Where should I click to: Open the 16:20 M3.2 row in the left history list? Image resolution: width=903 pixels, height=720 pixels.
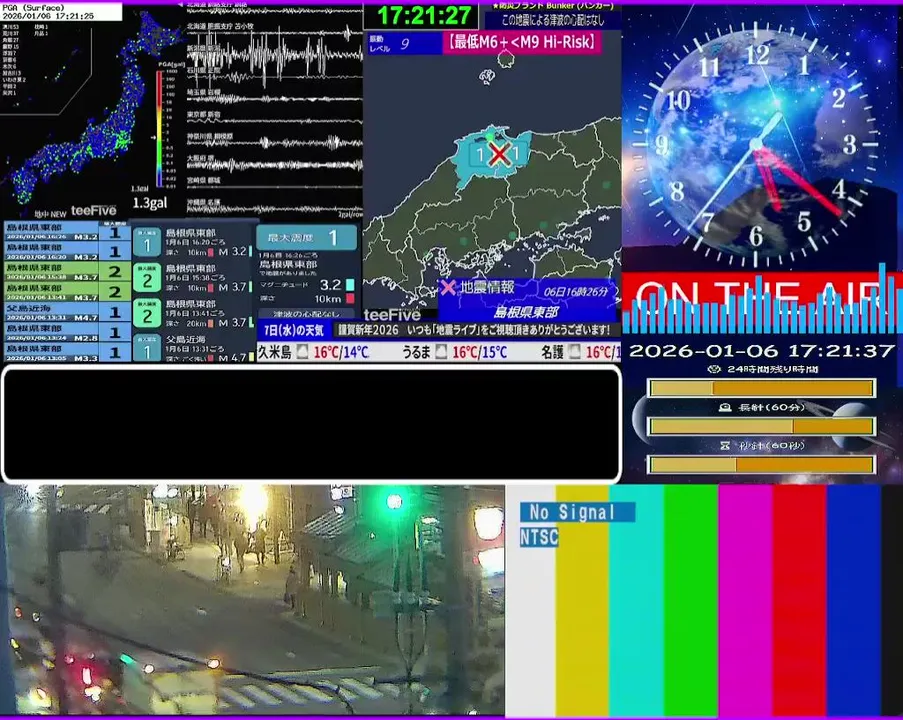tap(67, 252)
